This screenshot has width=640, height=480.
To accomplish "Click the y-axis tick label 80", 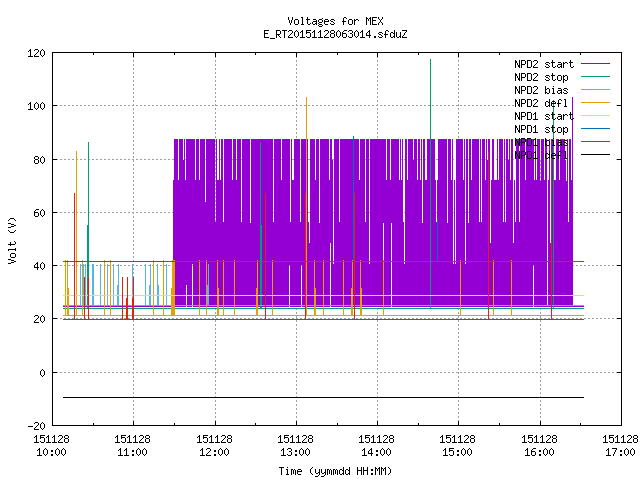I will (x=39, y=160).
